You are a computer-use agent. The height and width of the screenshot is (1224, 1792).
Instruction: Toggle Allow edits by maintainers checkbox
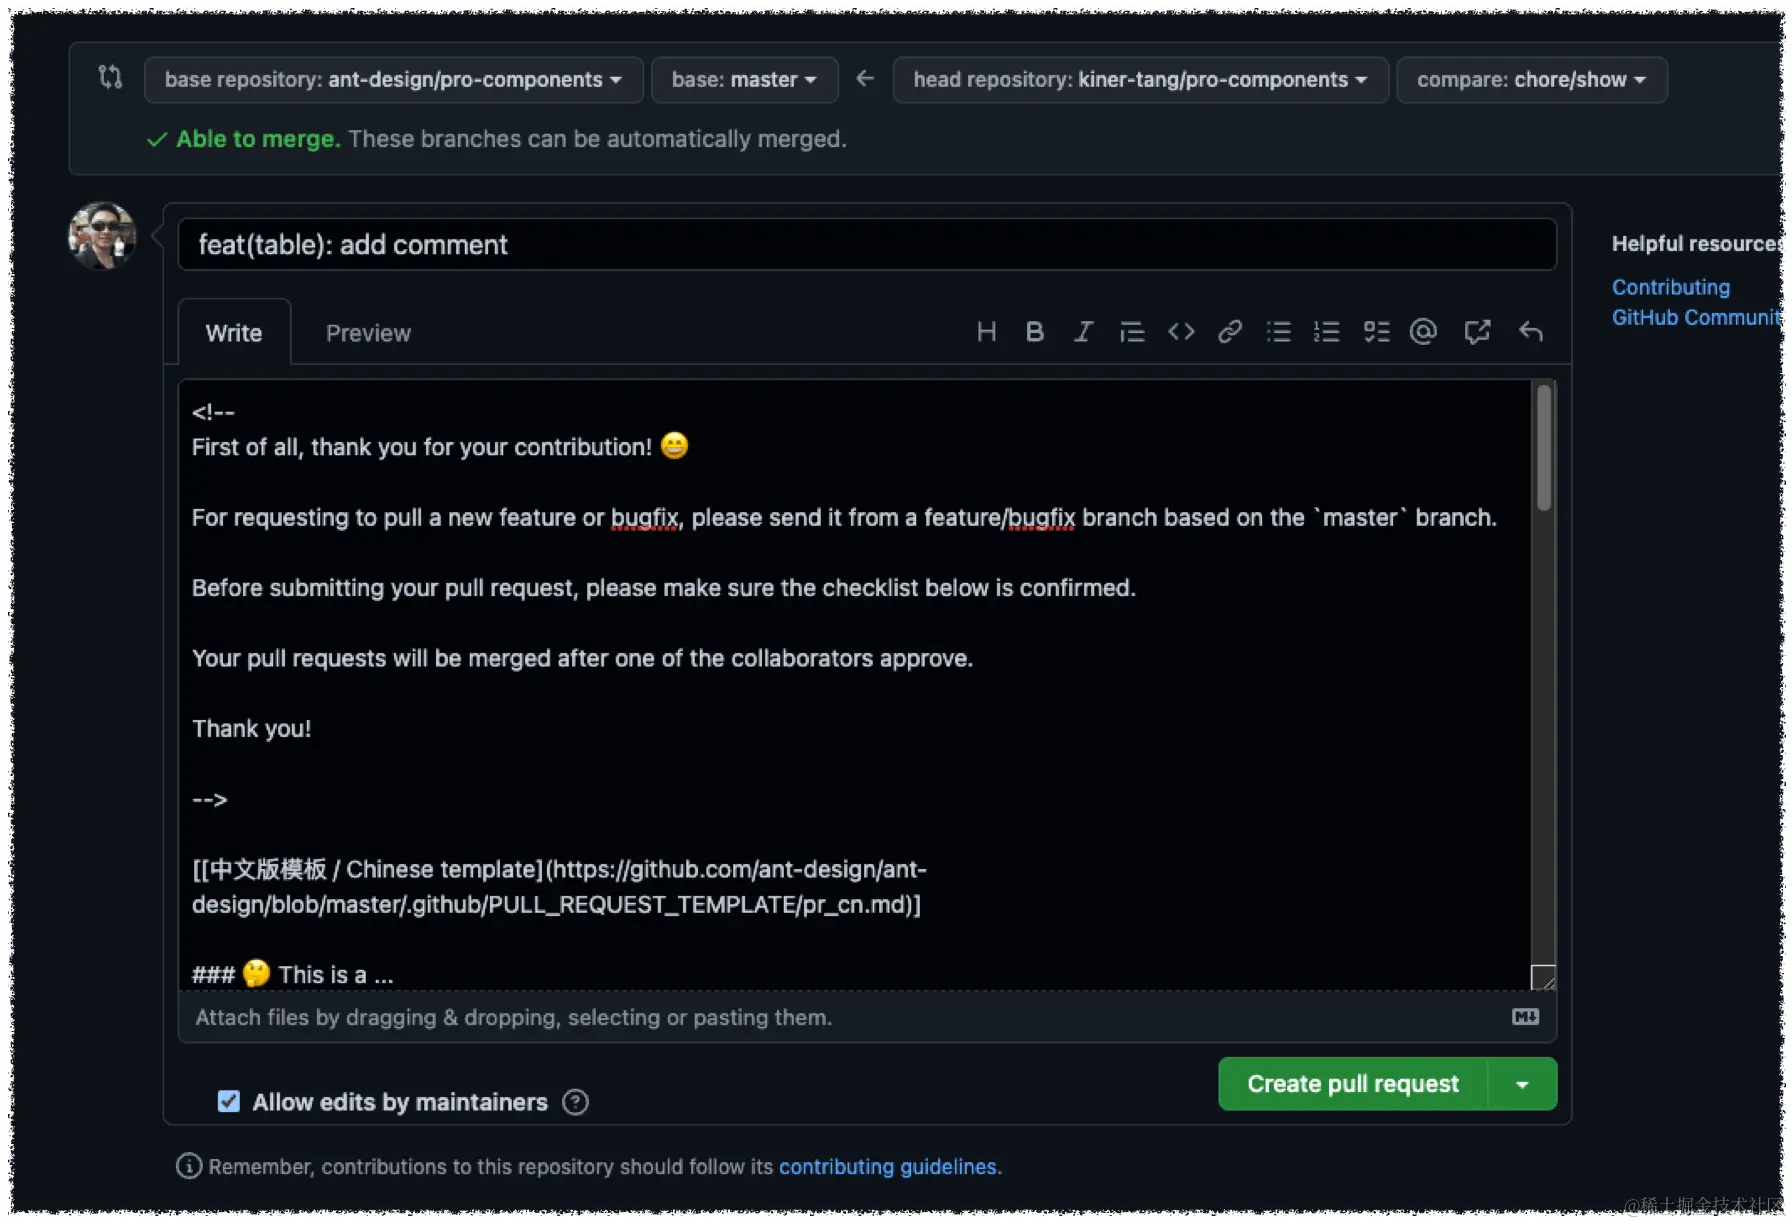(x=229, y=1101)
